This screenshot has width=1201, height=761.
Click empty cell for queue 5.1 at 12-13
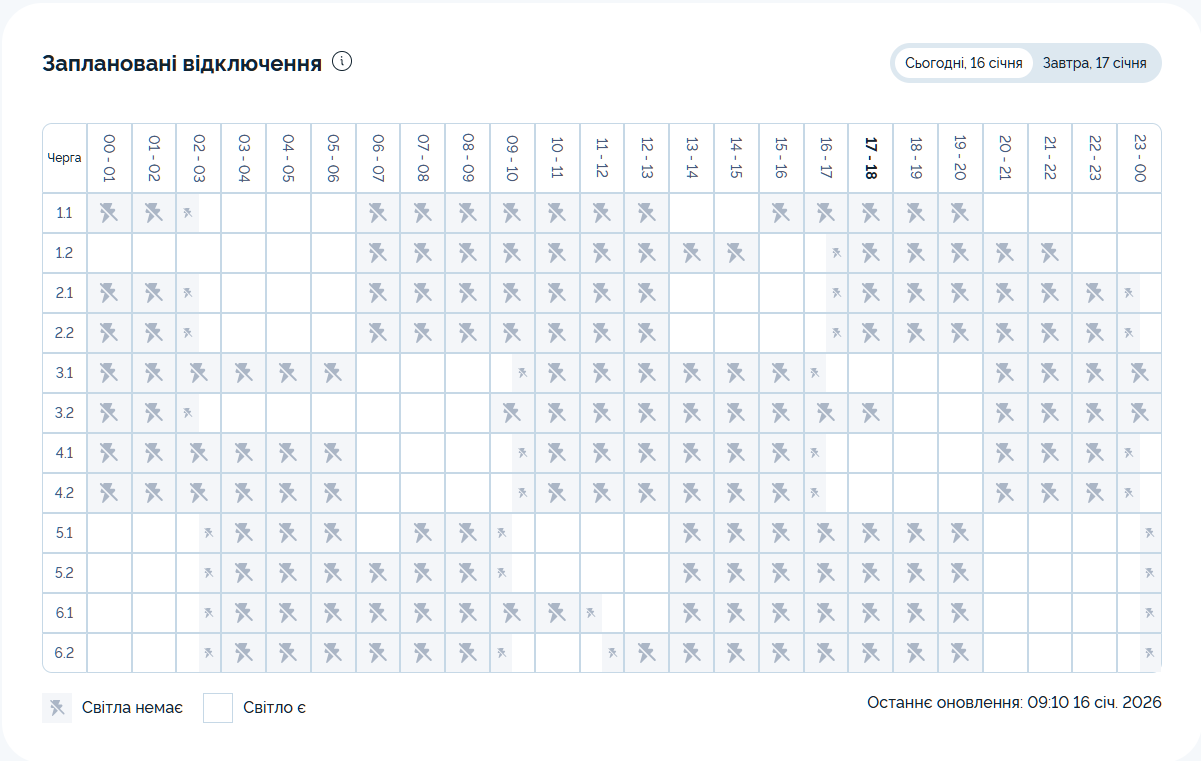pos(646,533)
